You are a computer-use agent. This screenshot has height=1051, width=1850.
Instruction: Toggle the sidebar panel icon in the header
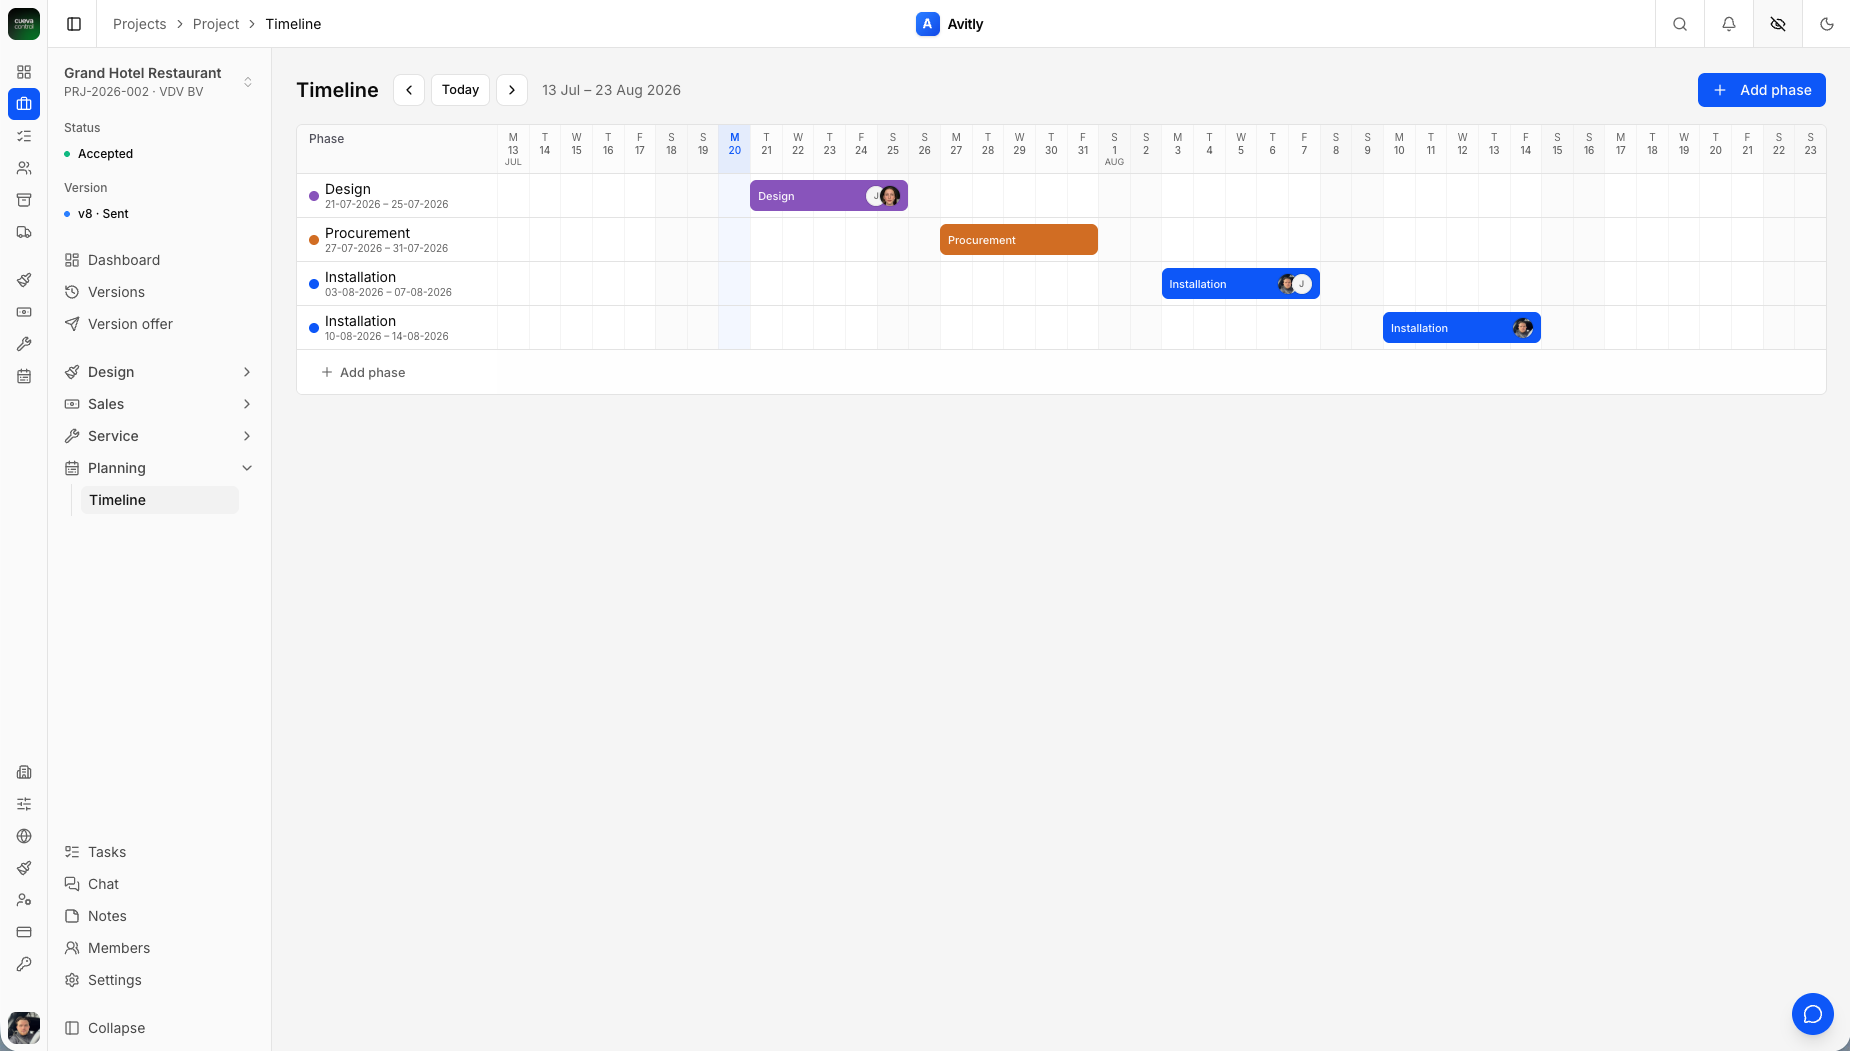pyautogui.click(x=74, y=24)
